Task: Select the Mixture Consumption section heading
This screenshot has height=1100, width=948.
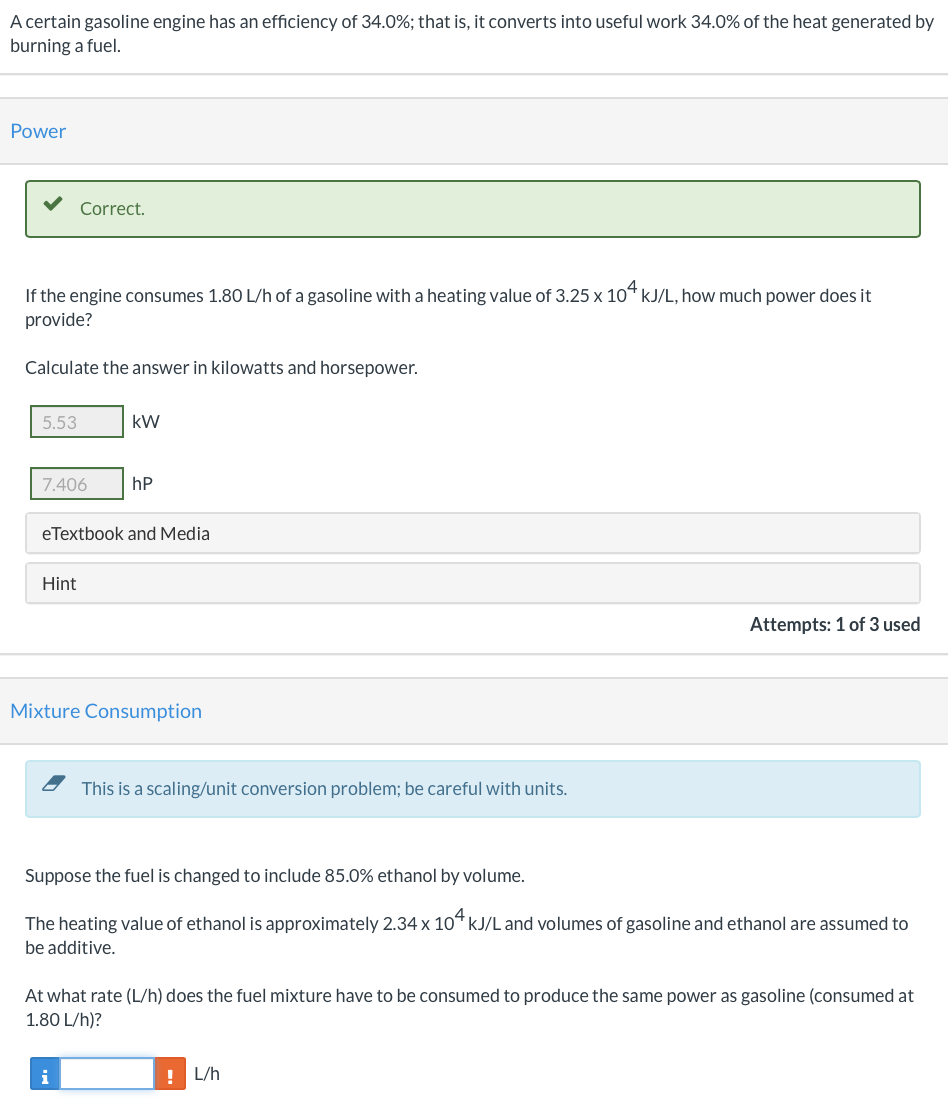Action: 106,711
